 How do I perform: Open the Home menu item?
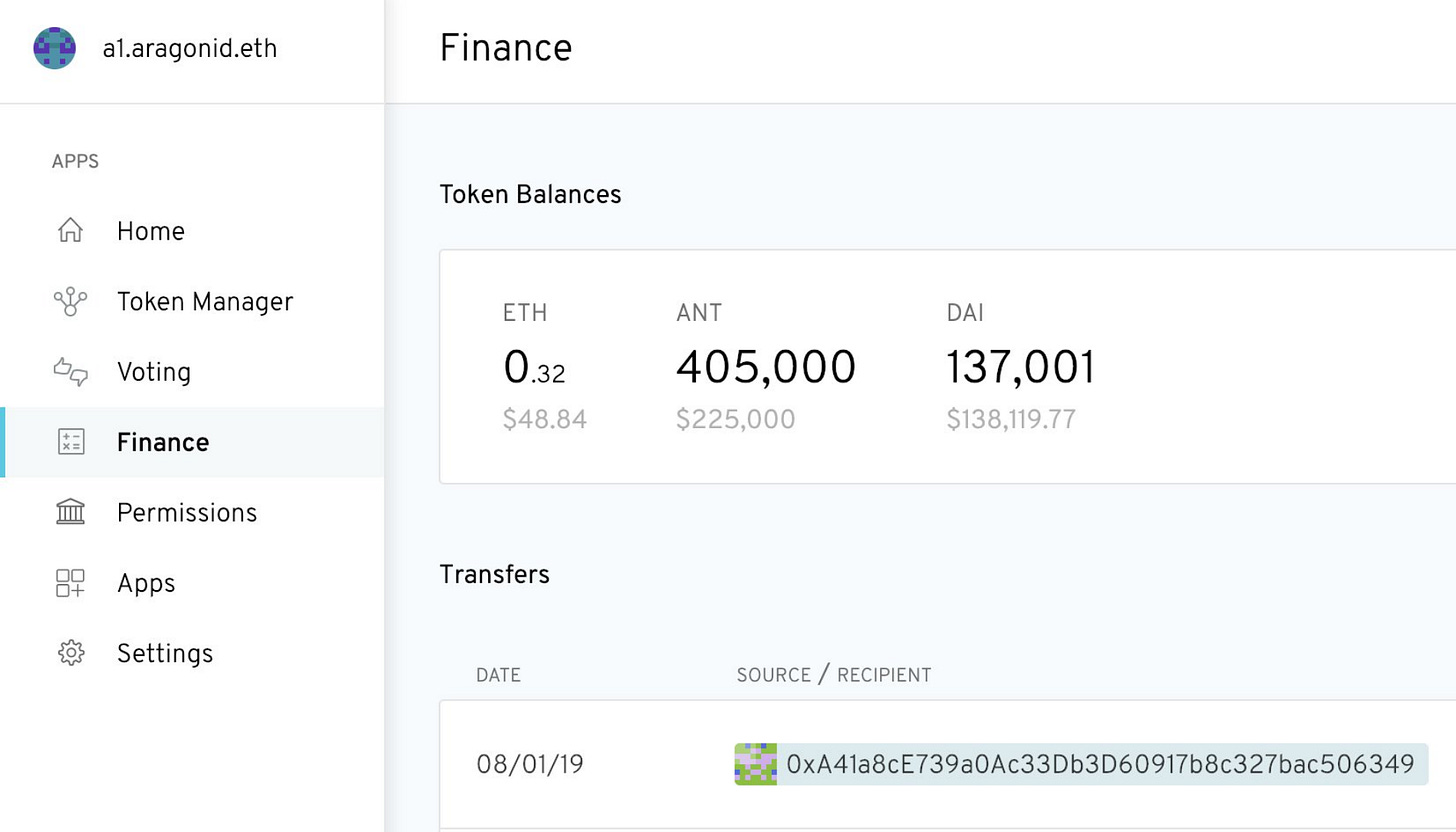[192, 231]
